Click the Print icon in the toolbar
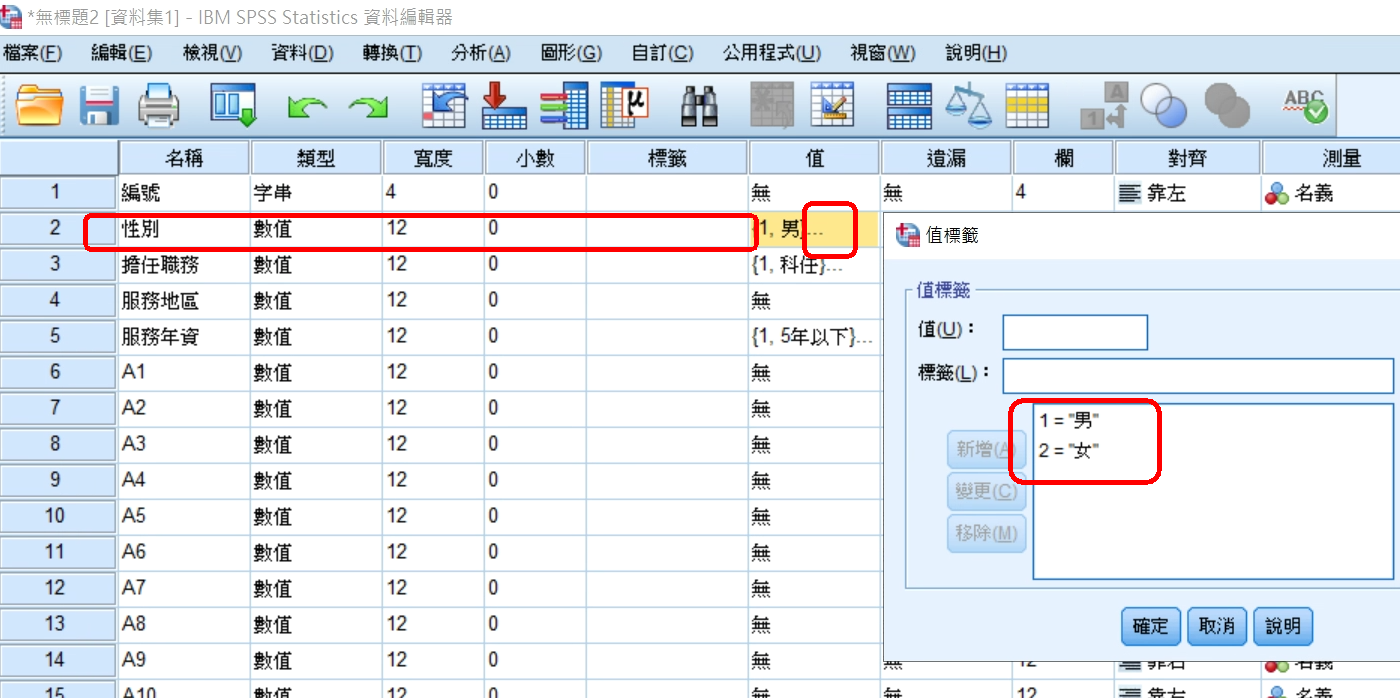This screenshot has height=698, width=1400. click(x=158, y=105)
